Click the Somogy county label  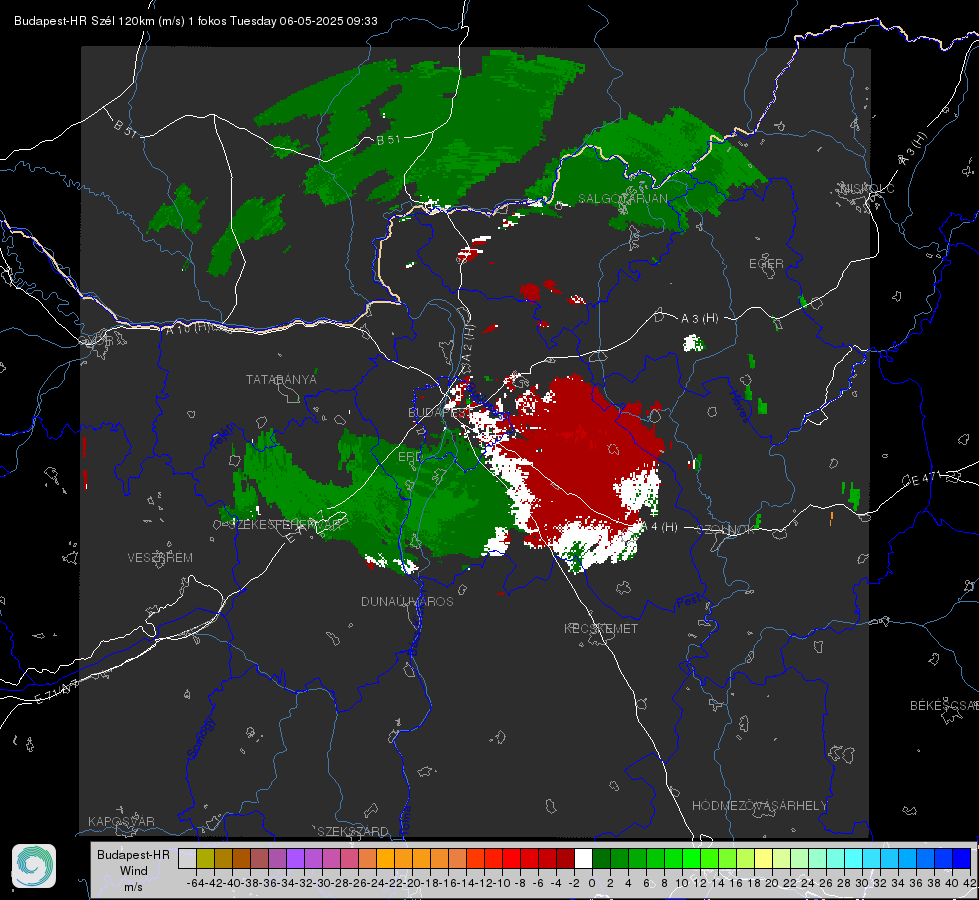click(x=201, y=738)
